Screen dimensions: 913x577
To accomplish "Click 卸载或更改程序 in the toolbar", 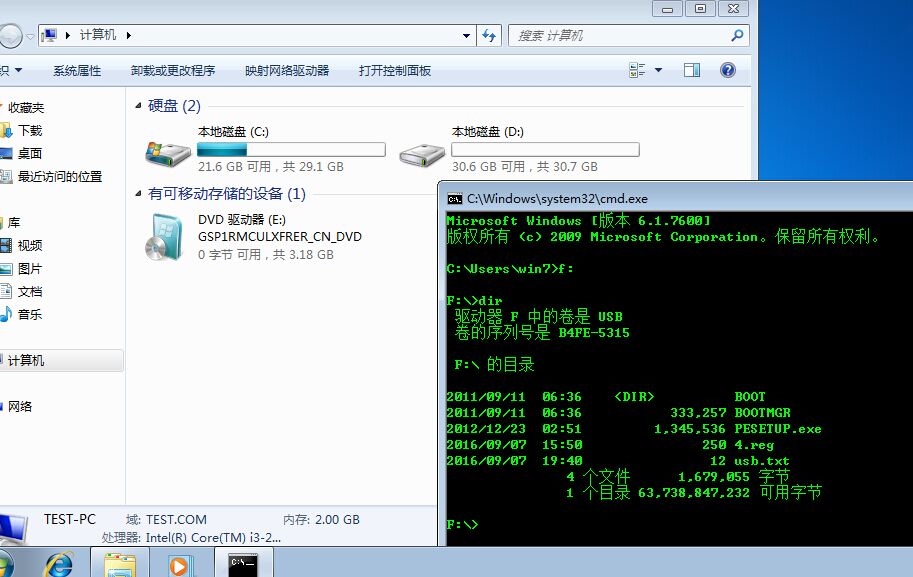I will (173, 71).
